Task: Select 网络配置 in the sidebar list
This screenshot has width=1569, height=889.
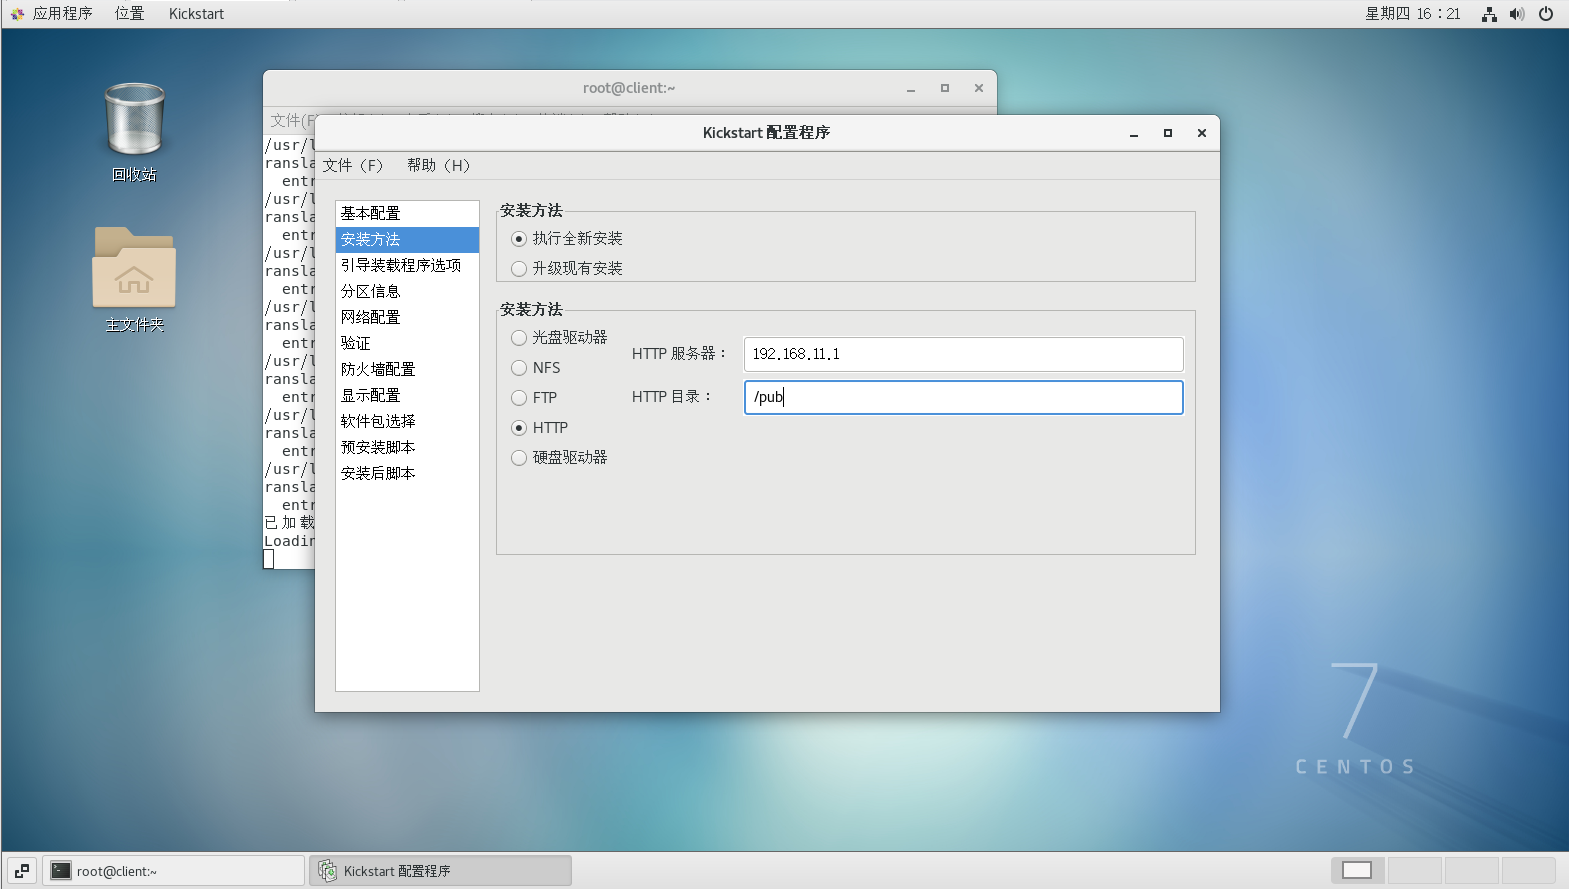Action: pos(407,317)
